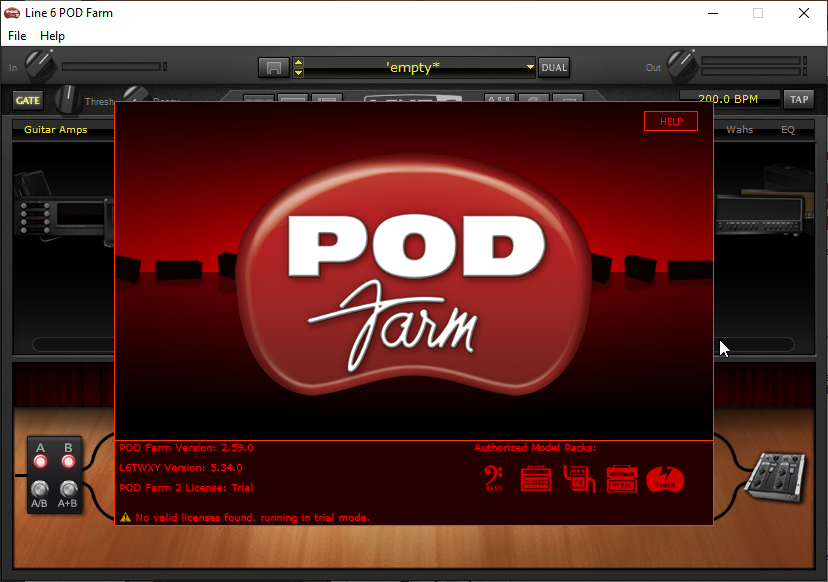Select the EQ tab
Image resolution: width=828 pixels, height=582 pixels.
pyautogui.click(x=788, y=129)
